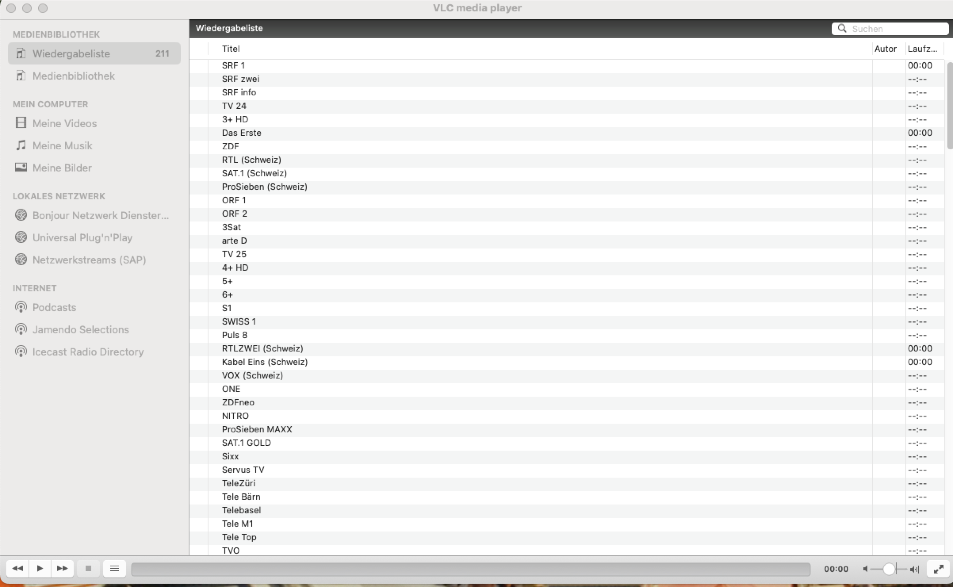Enter fullscreen with the expand arrows icon
953x587 pixels.
[x=939, y=569]
